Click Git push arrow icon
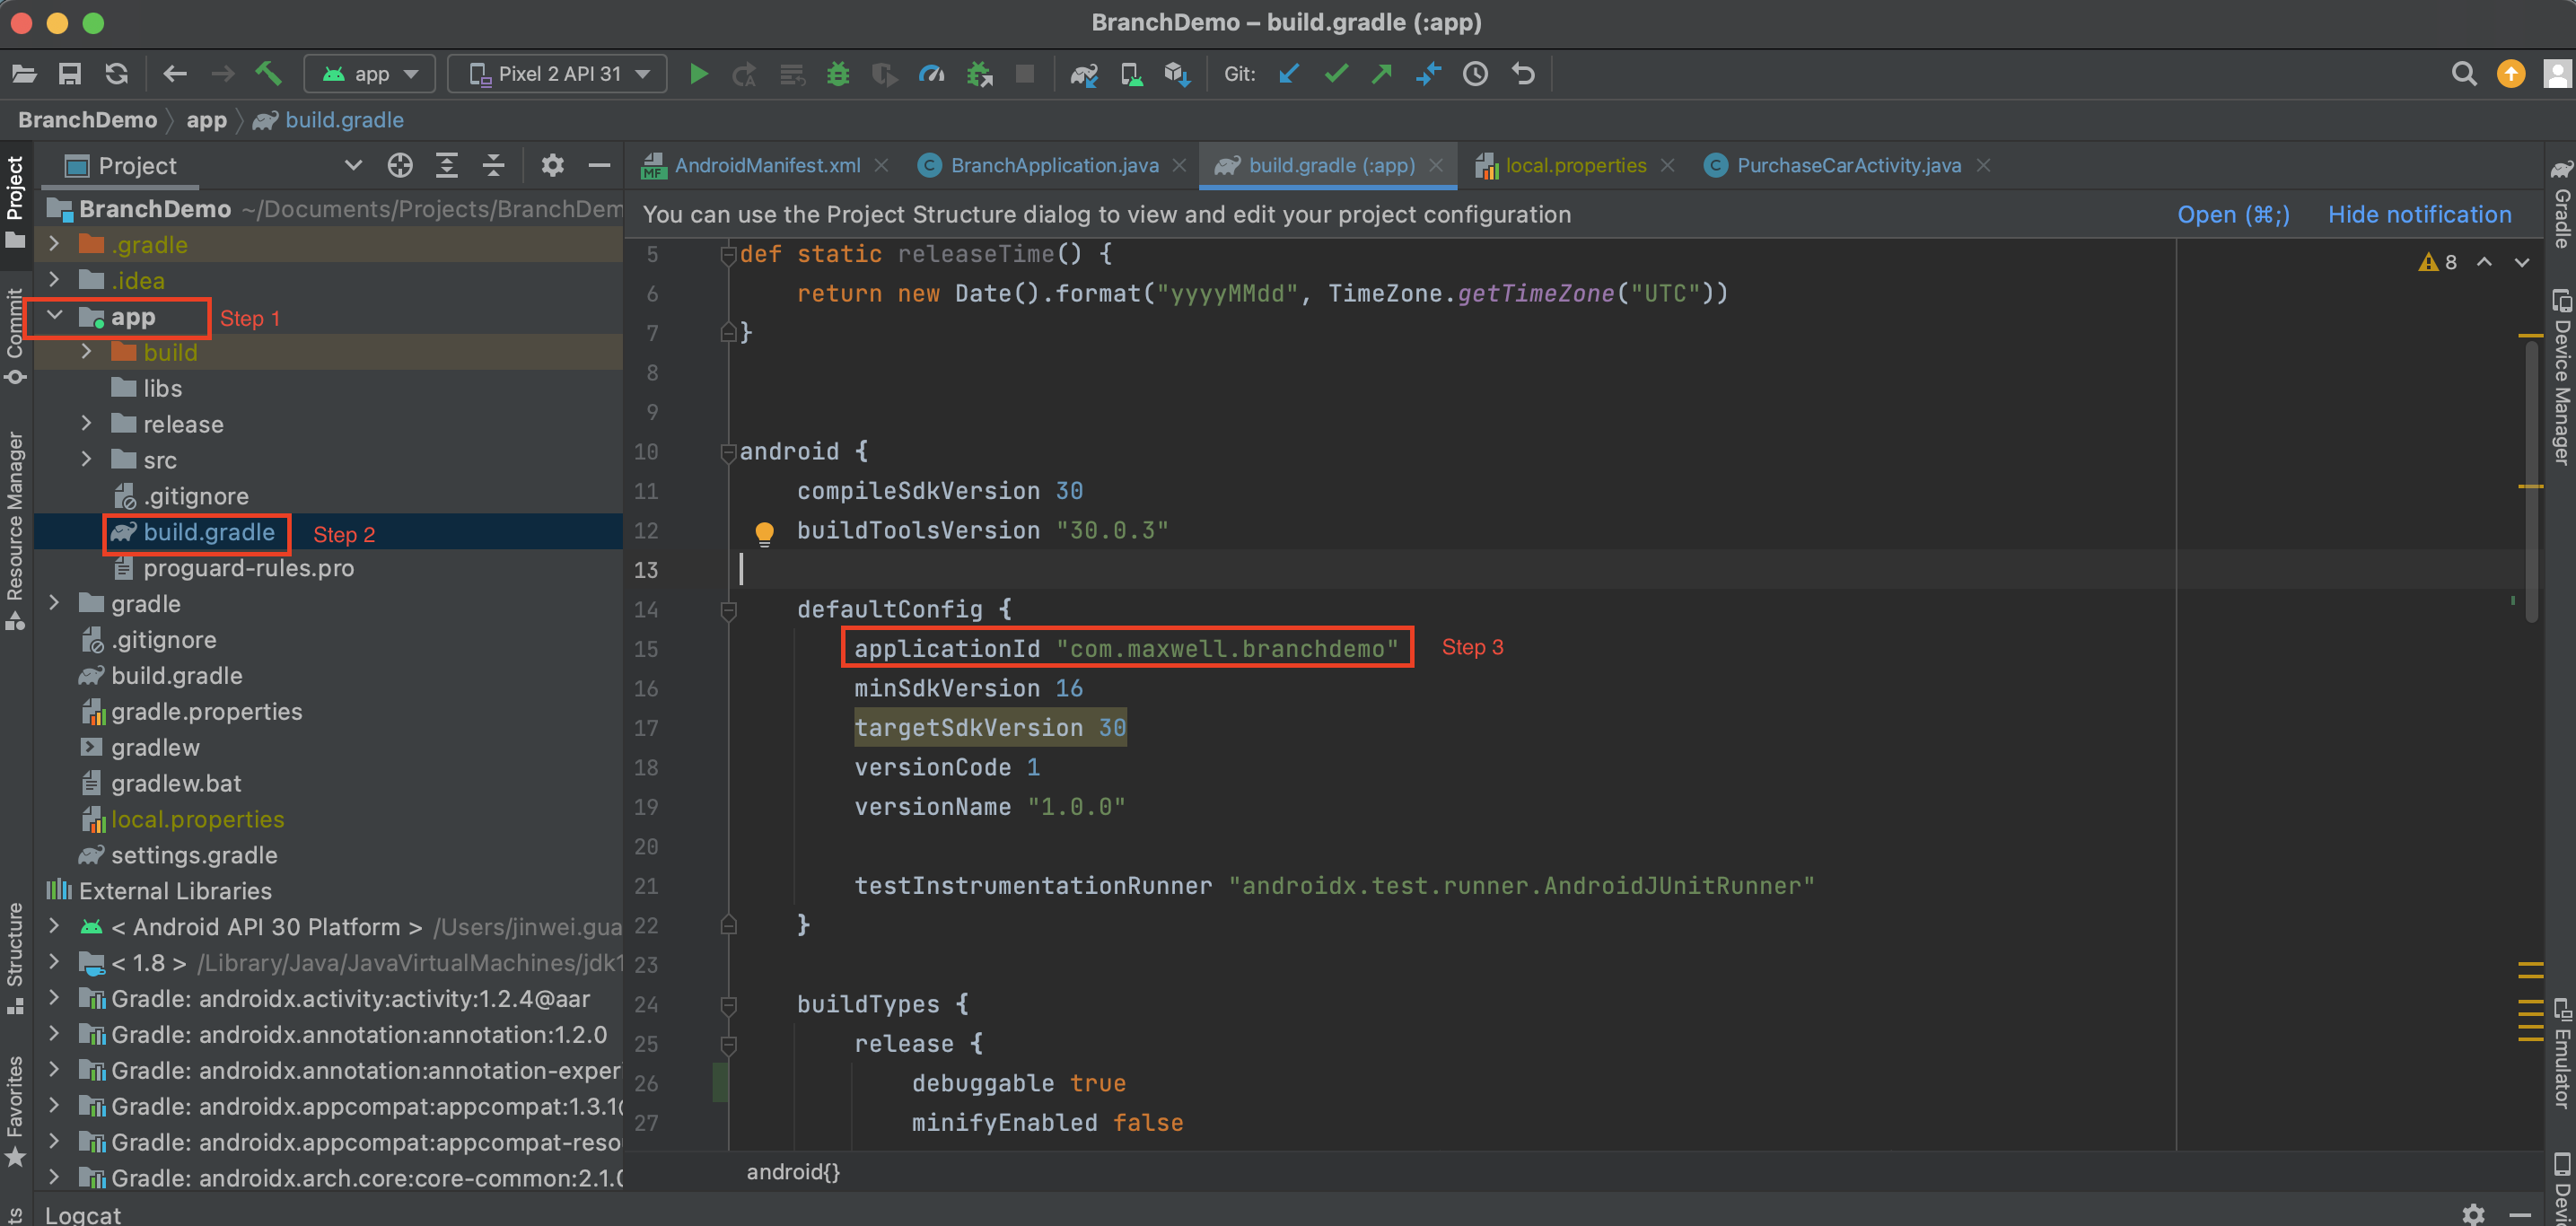 pyautogui.click(x=1382, y=74)
